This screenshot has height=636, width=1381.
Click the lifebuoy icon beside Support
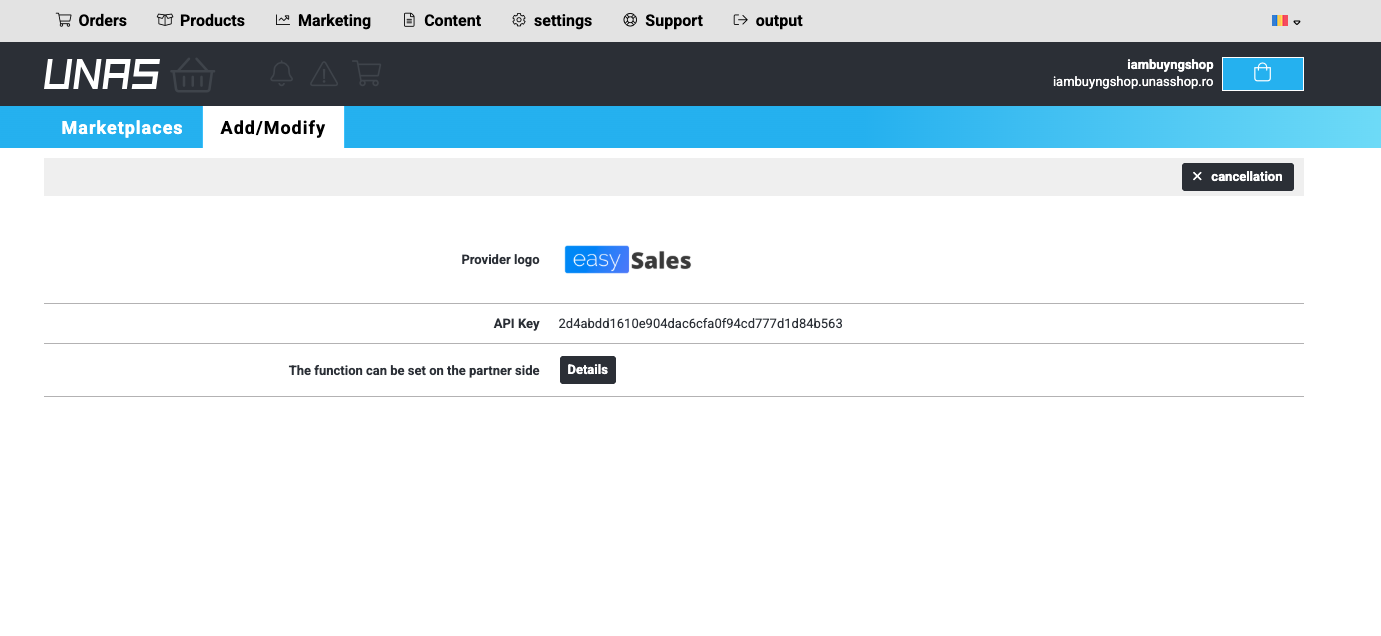coord(630,20)
